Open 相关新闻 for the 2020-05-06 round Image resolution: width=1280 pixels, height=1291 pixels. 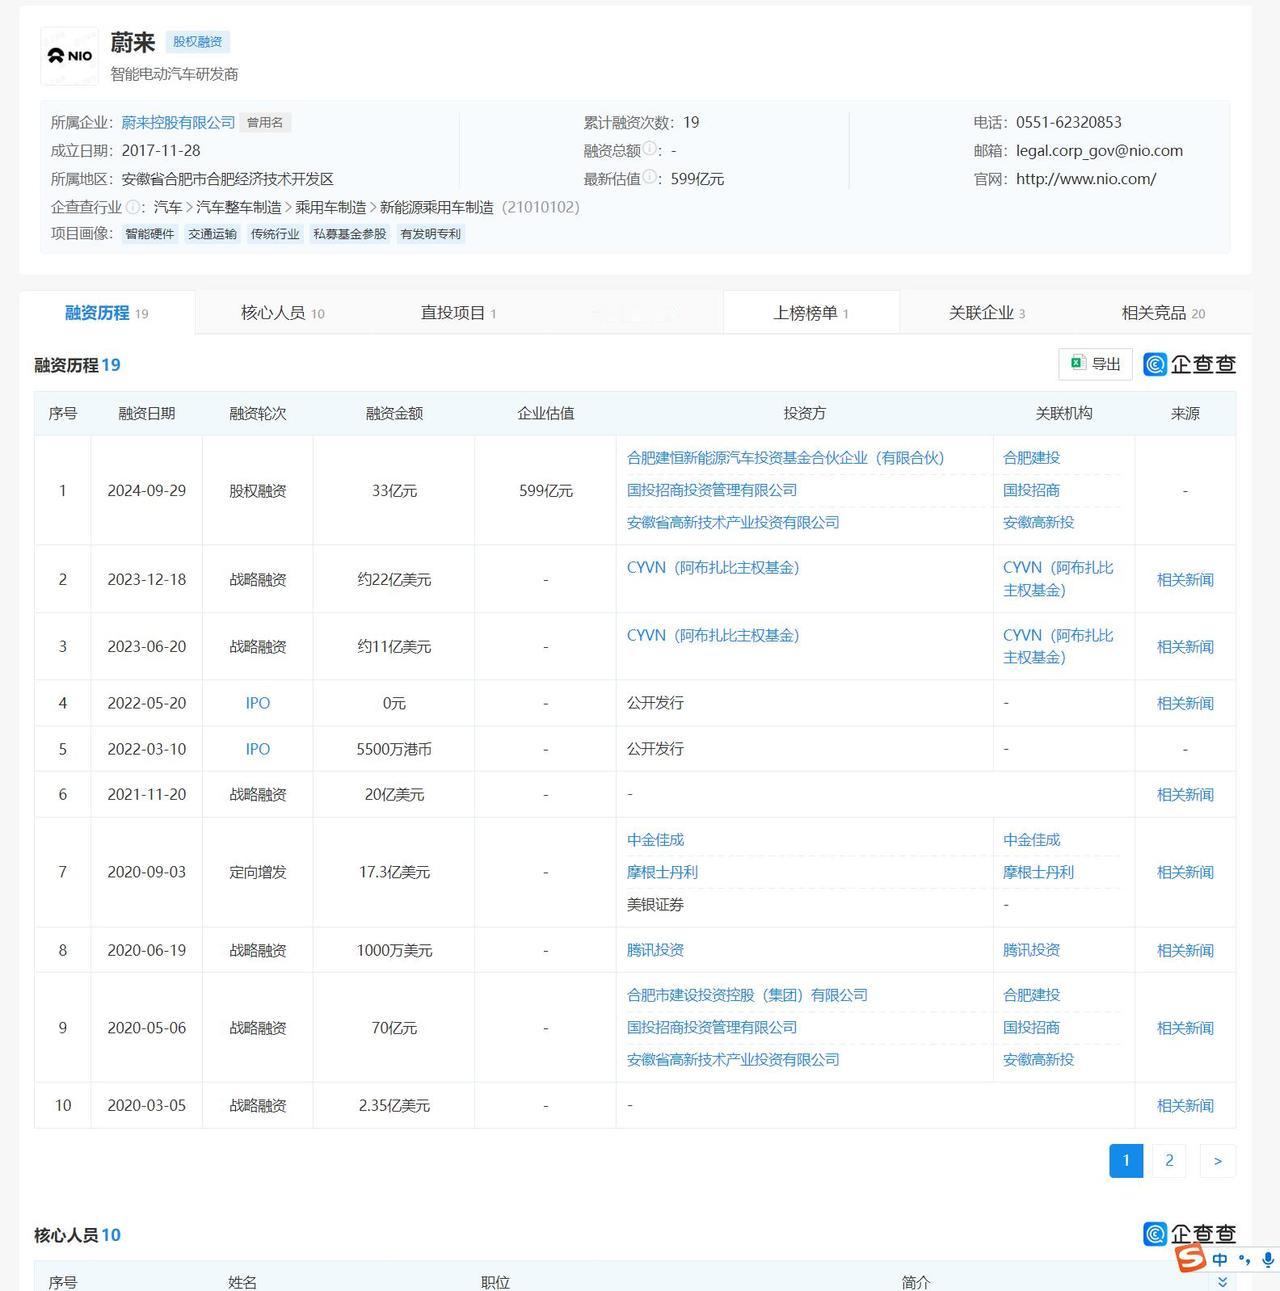click(x=1185, y=1028)
